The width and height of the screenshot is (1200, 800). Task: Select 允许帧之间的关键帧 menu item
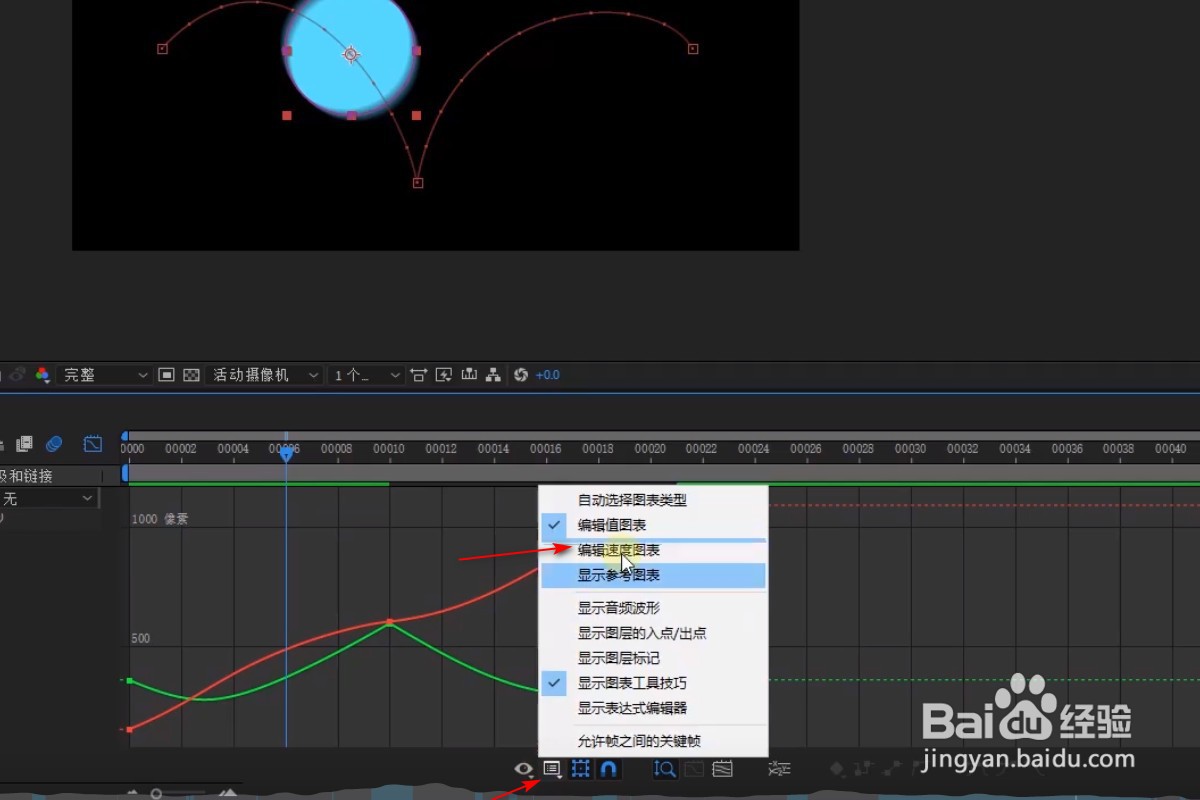click(653, 741)
